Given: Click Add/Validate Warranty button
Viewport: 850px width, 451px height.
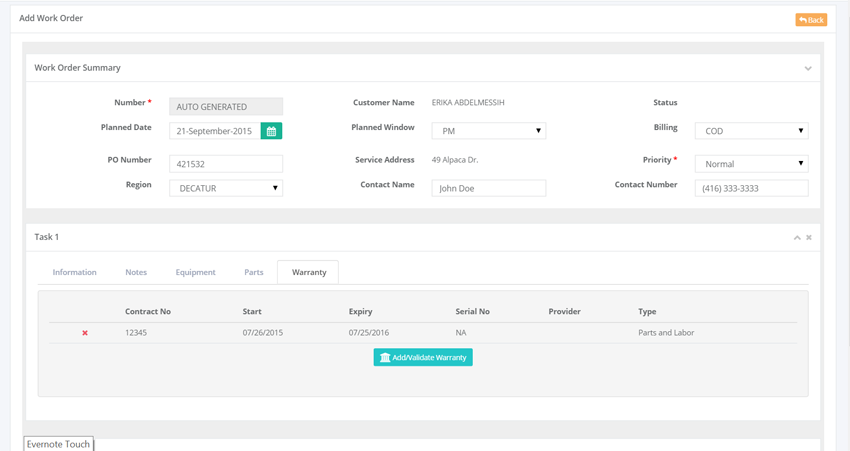Looking at the screenshot, I should coord(423,357).
